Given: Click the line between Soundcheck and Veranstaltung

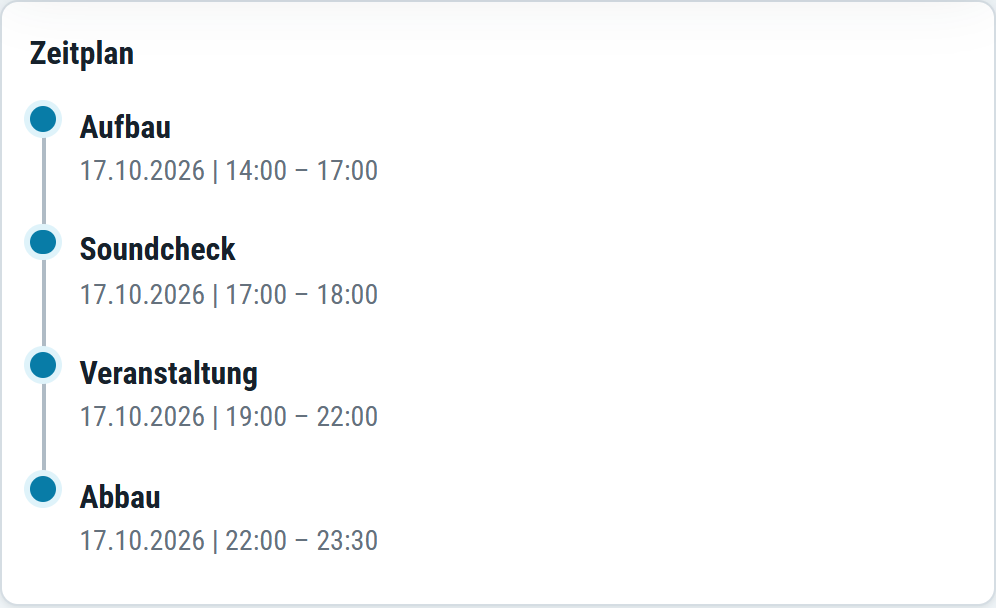Looking at the screenshot, I should click(x=43, y=304).
